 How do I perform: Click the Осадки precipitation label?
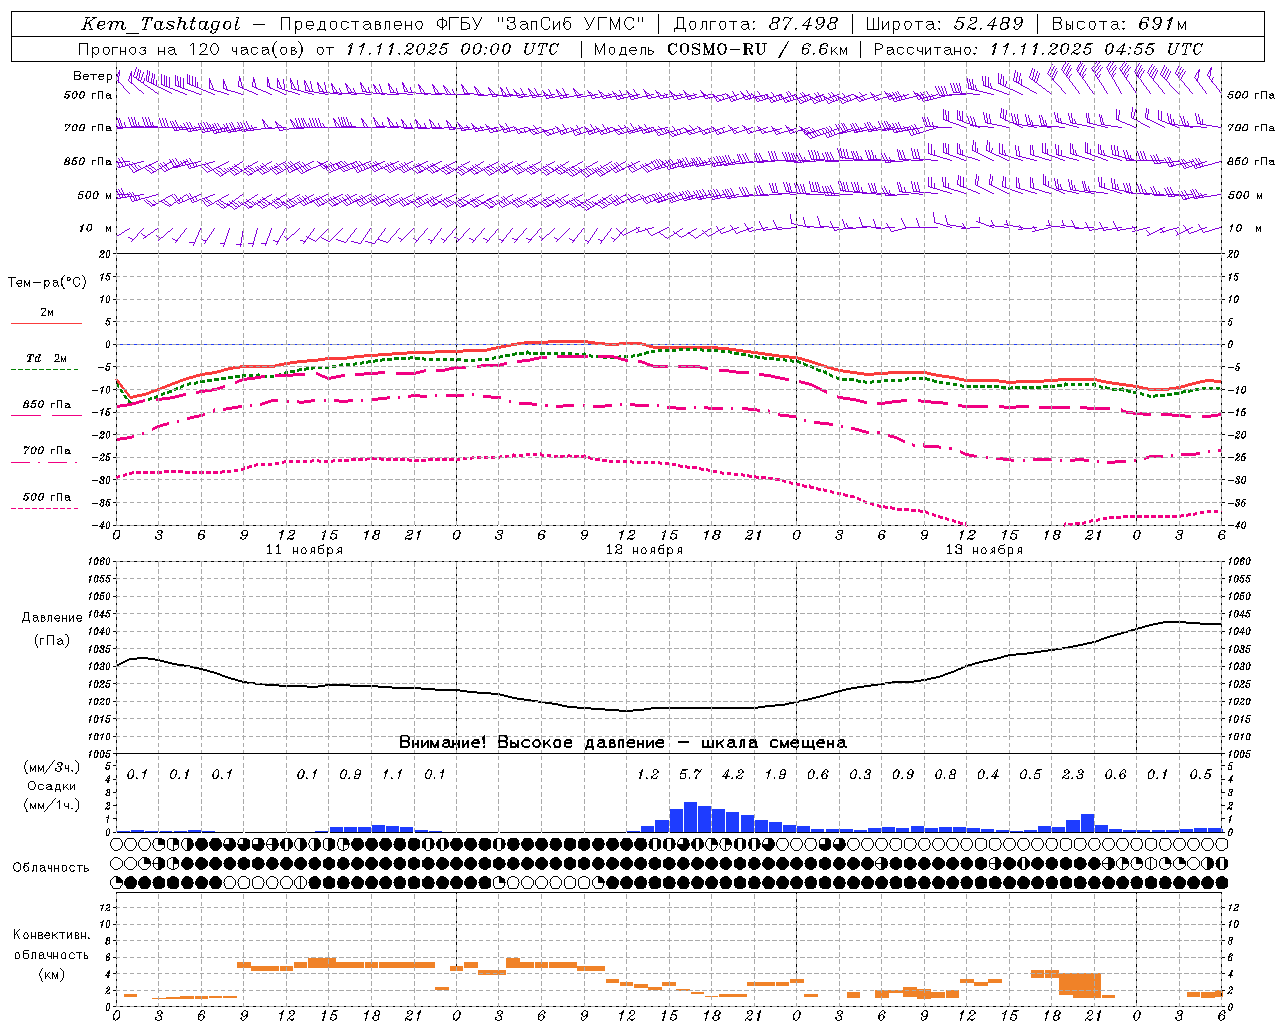[x=52, y=786]
